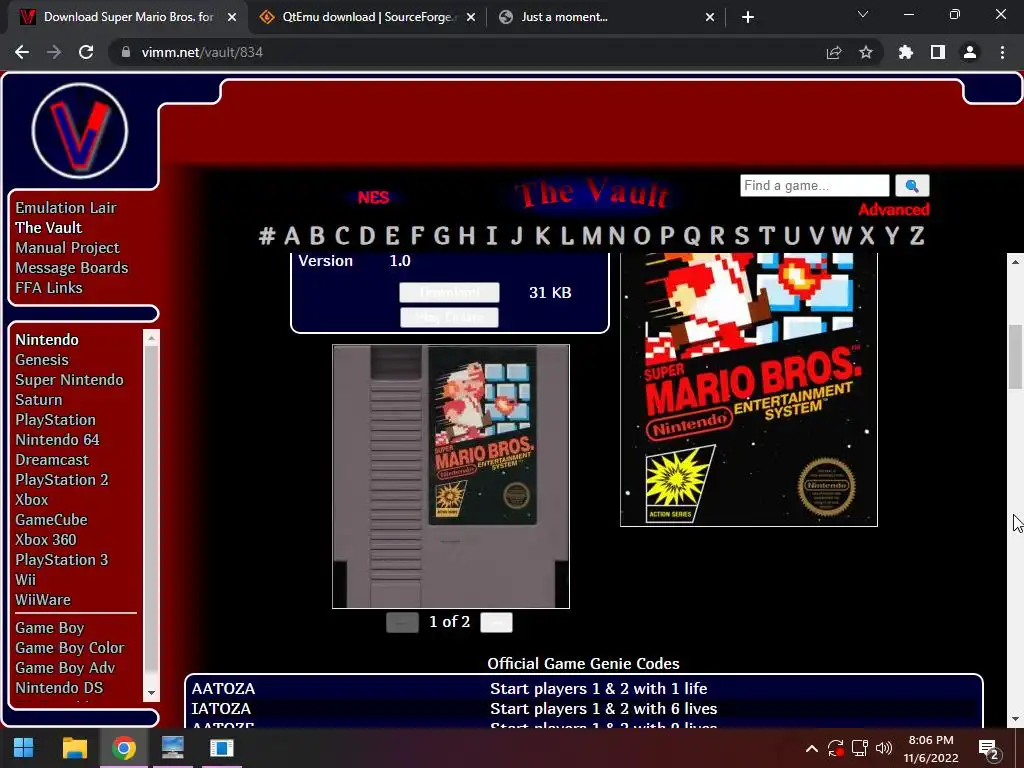This screenshot has height=768, width=1024.
Task: Share this page via share icon
Action: click(834, 52)
